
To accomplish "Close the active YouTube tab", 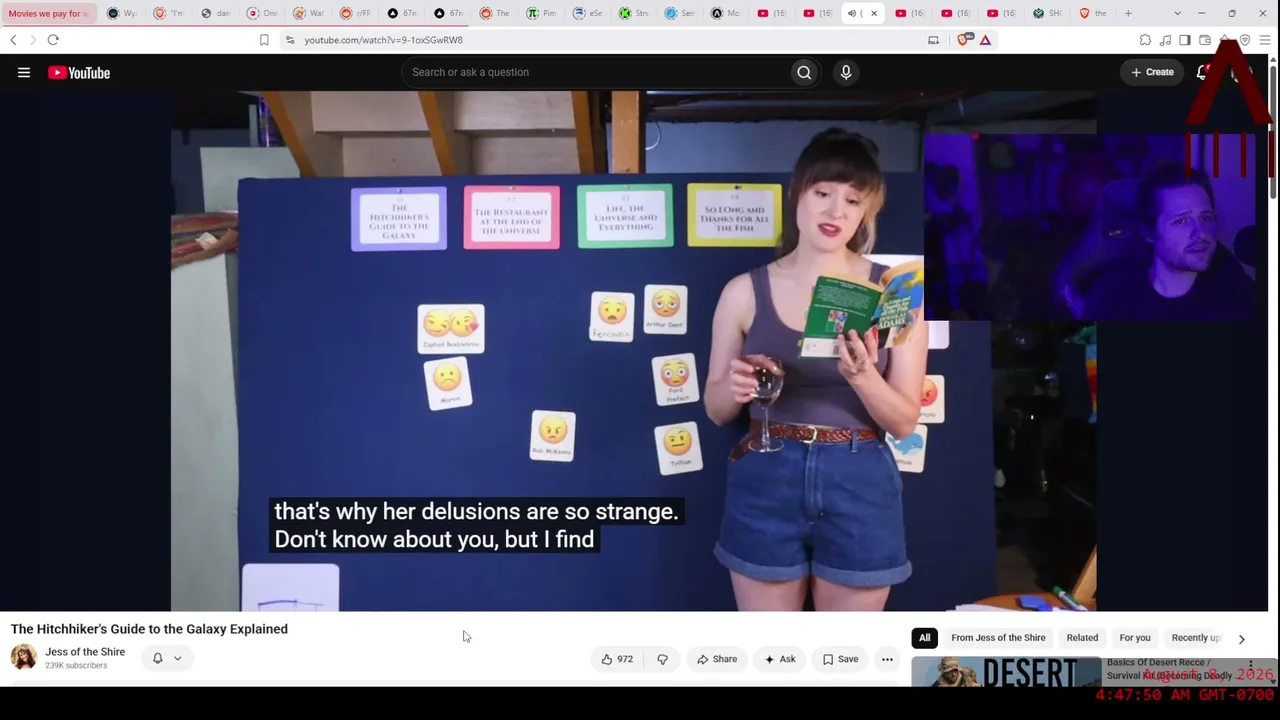I will [x=874, y=13].
